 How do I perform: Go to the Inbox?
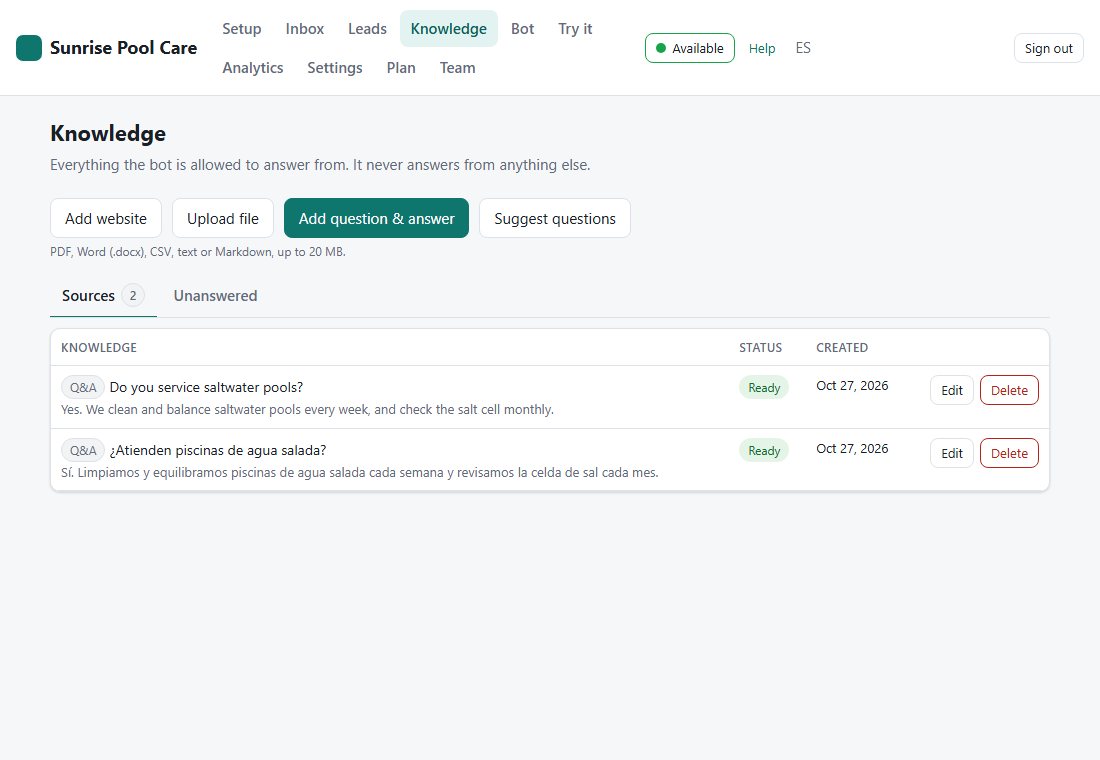[x=304, y=29]
